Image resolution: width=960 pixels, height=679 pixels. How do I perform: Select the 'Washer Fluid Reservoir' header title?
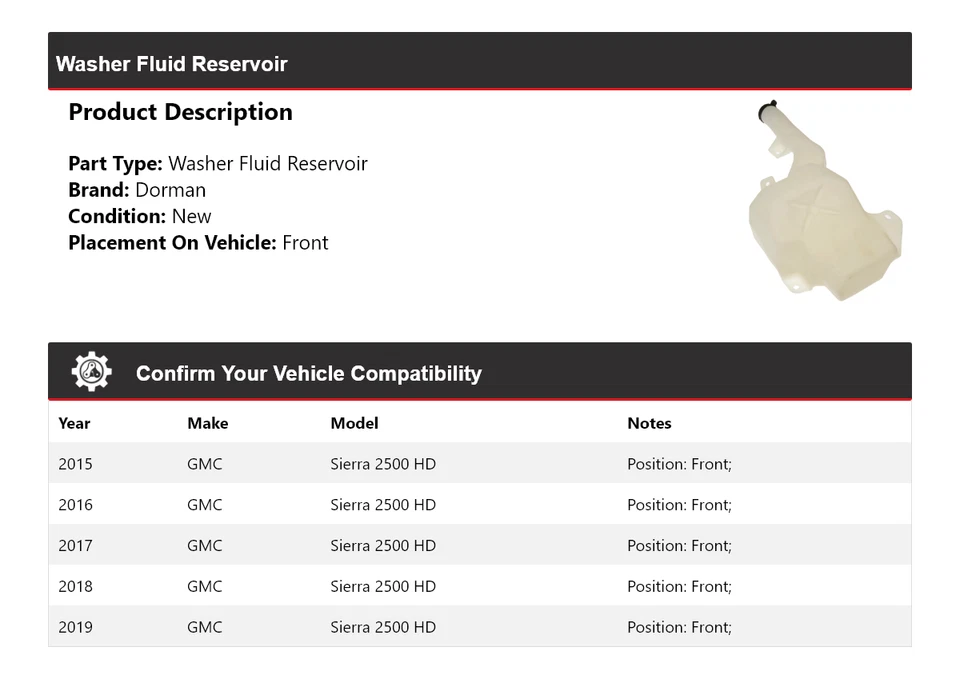171,64
